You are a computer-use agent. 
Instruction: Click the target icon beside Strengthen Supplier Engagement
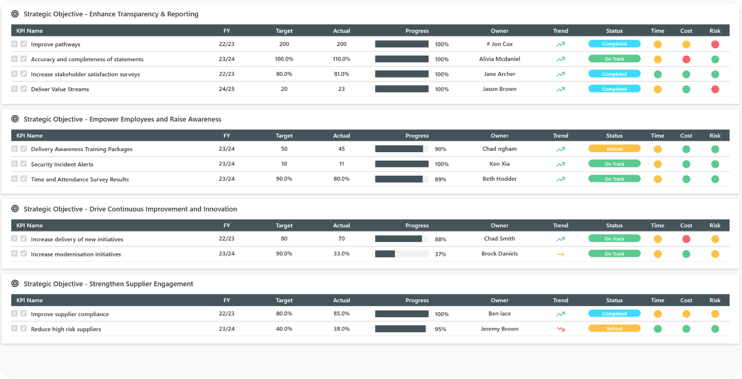15,284
